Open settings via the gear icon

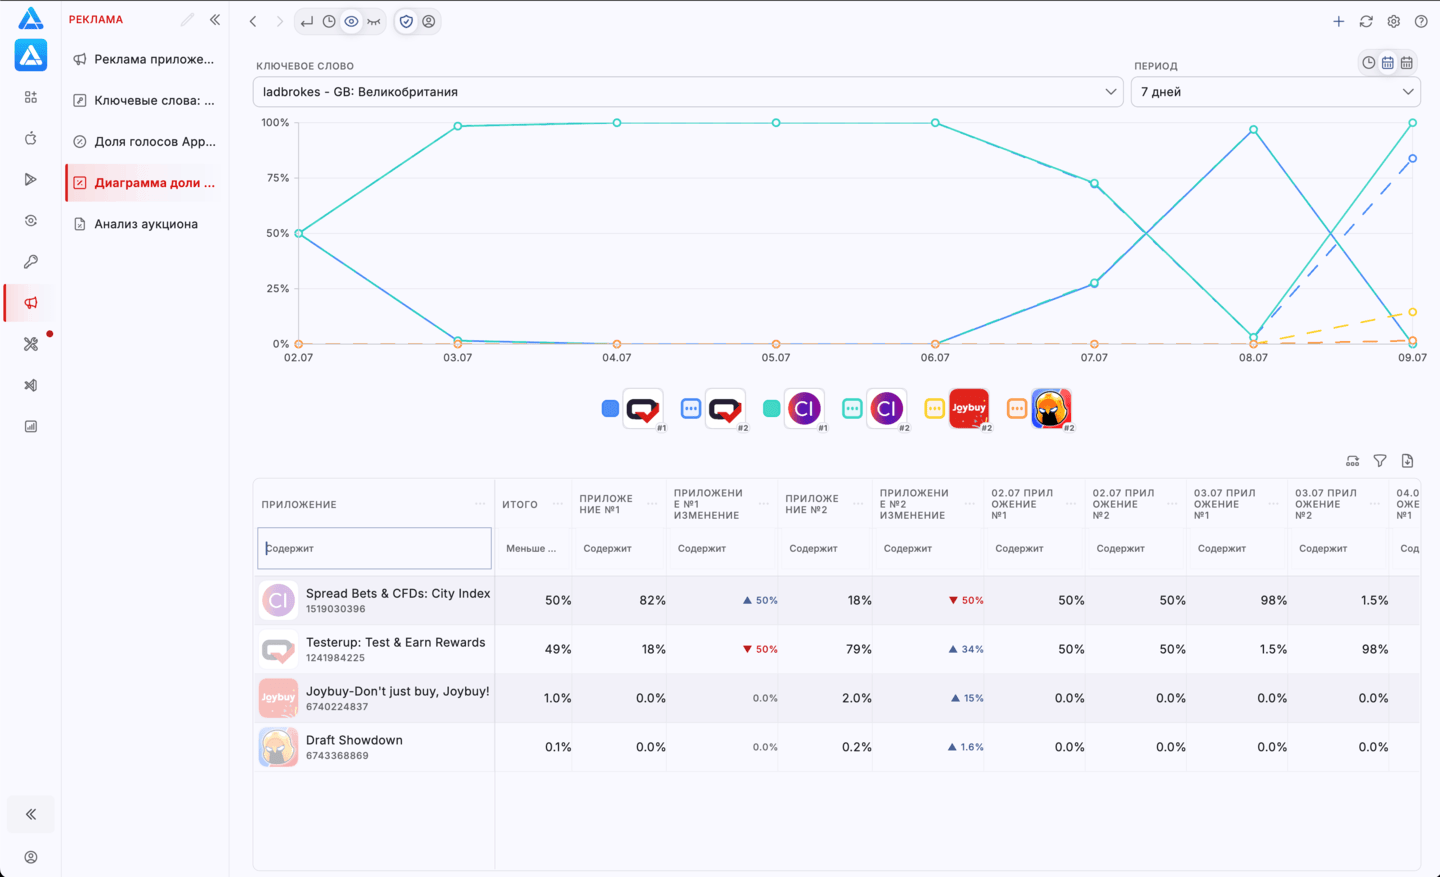(x=1393, y=21)
